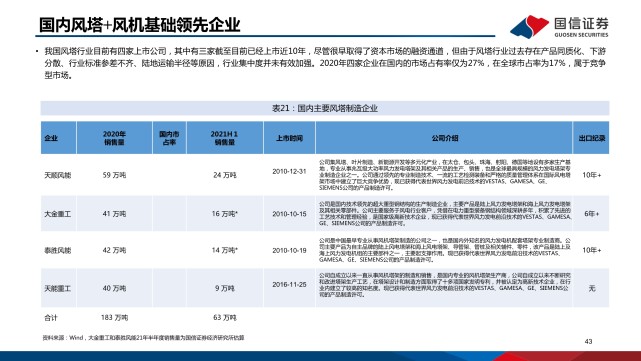
Task: Click the table caption 表21：国内主要风塔制造企业
Action: coord(325,108)
